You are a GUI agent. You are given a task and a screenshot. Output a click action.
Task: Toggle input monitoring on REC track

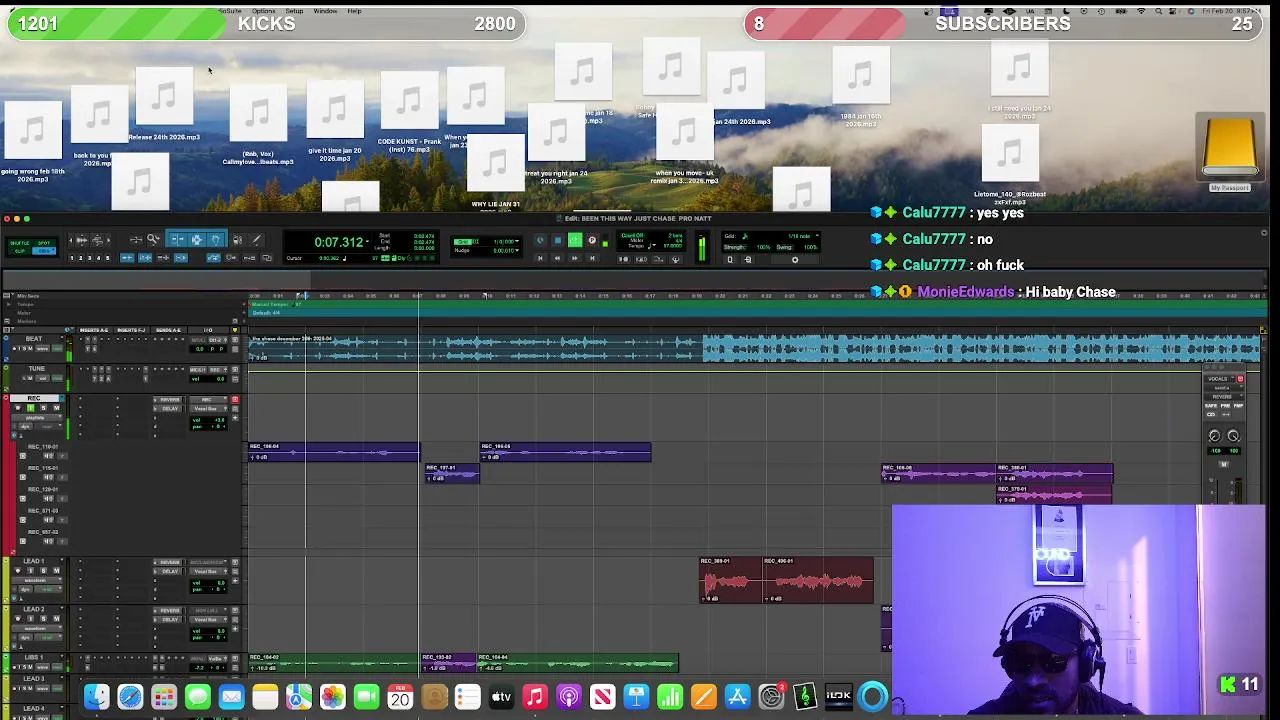coord(31,408)
